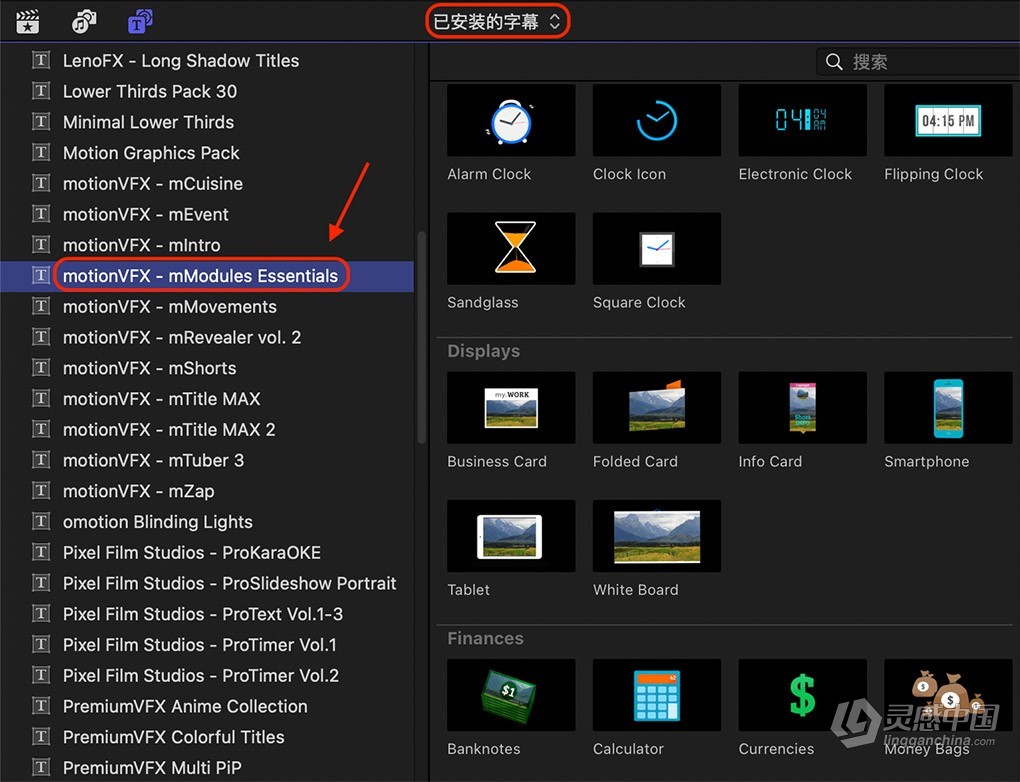The width and height of the screenshot is (1020, 782).
Task: Select the Folded Card thumbnail
Action: [657, 407]
